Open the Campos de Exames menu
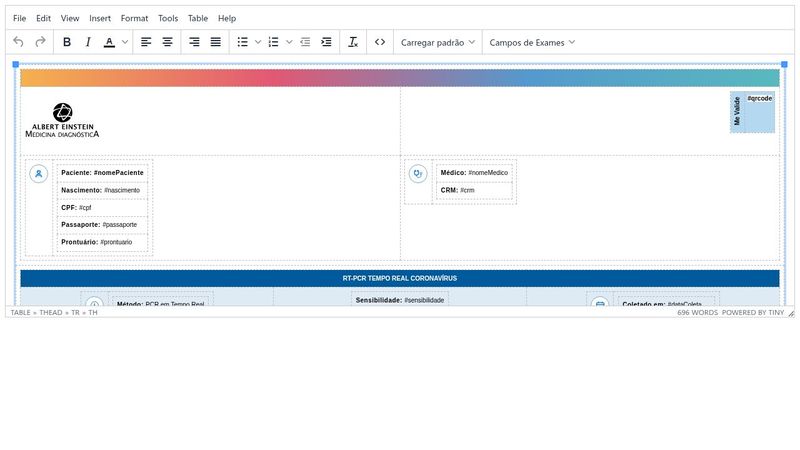The image size is (800, 450). click(x=532, y=43)
